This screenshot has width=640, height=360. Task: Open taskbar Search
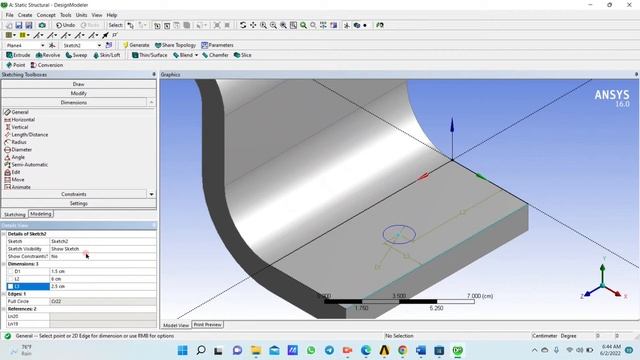(x=201, y=350)
